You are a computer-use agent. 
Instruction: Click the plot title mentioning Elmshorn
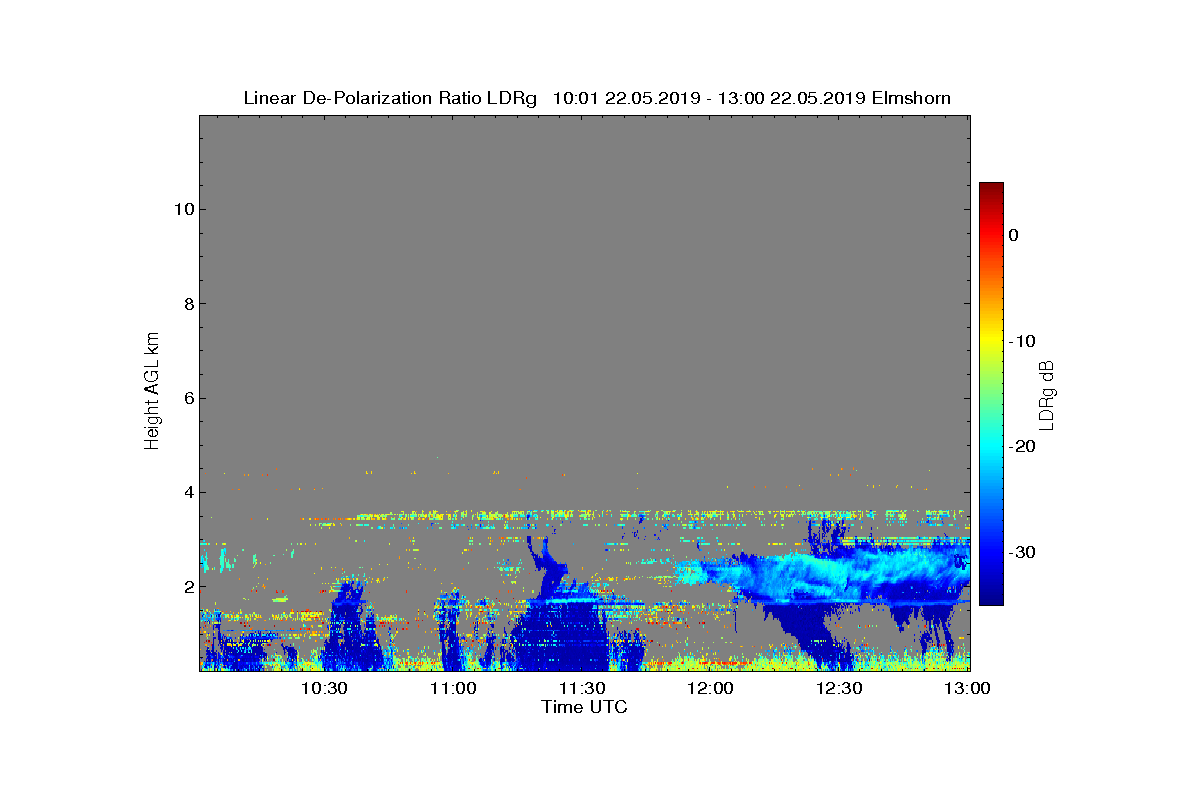point(597,98)
